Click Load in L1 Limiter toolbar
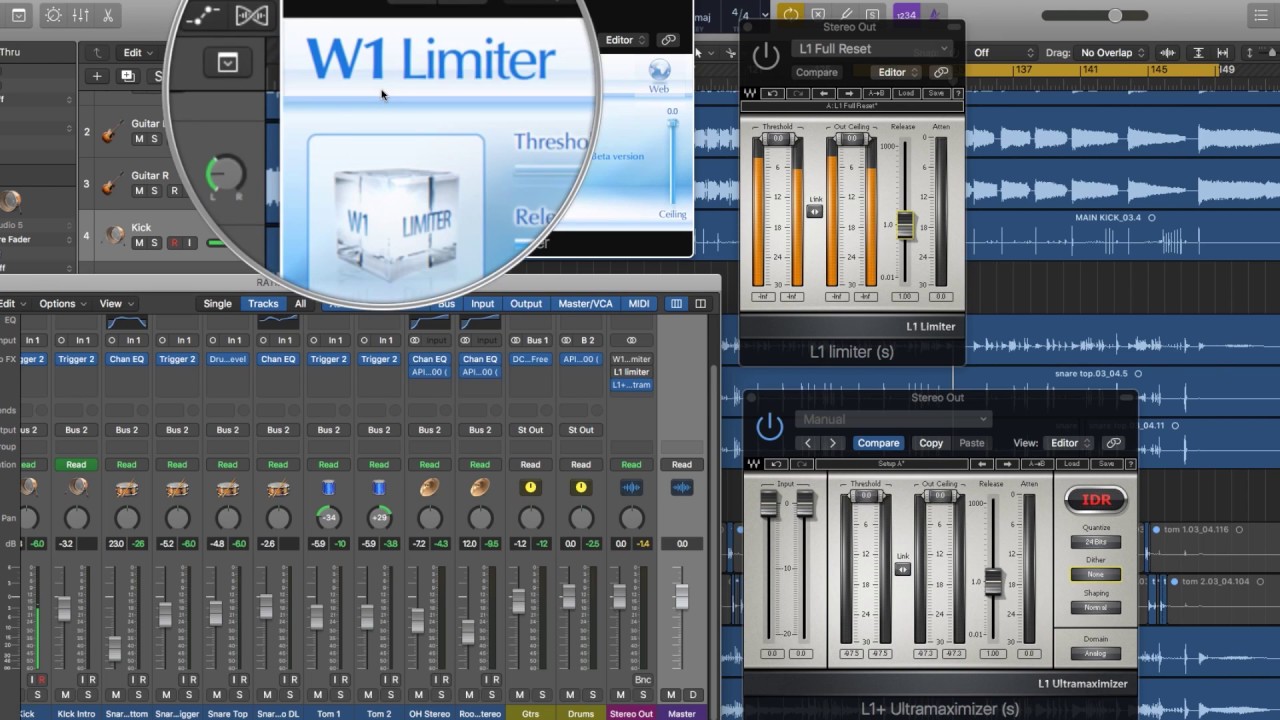Screen dimensions: 1280x720 click(x=905, y=93)
